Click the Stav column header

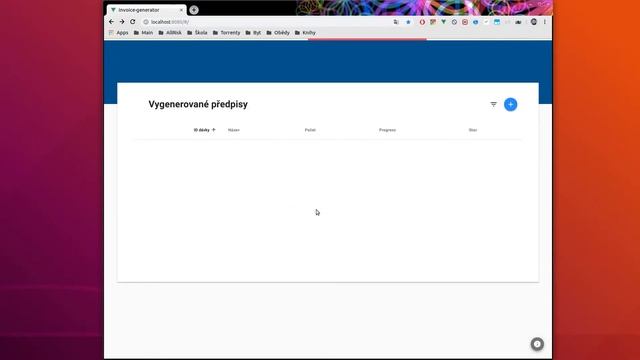point(473,130)
